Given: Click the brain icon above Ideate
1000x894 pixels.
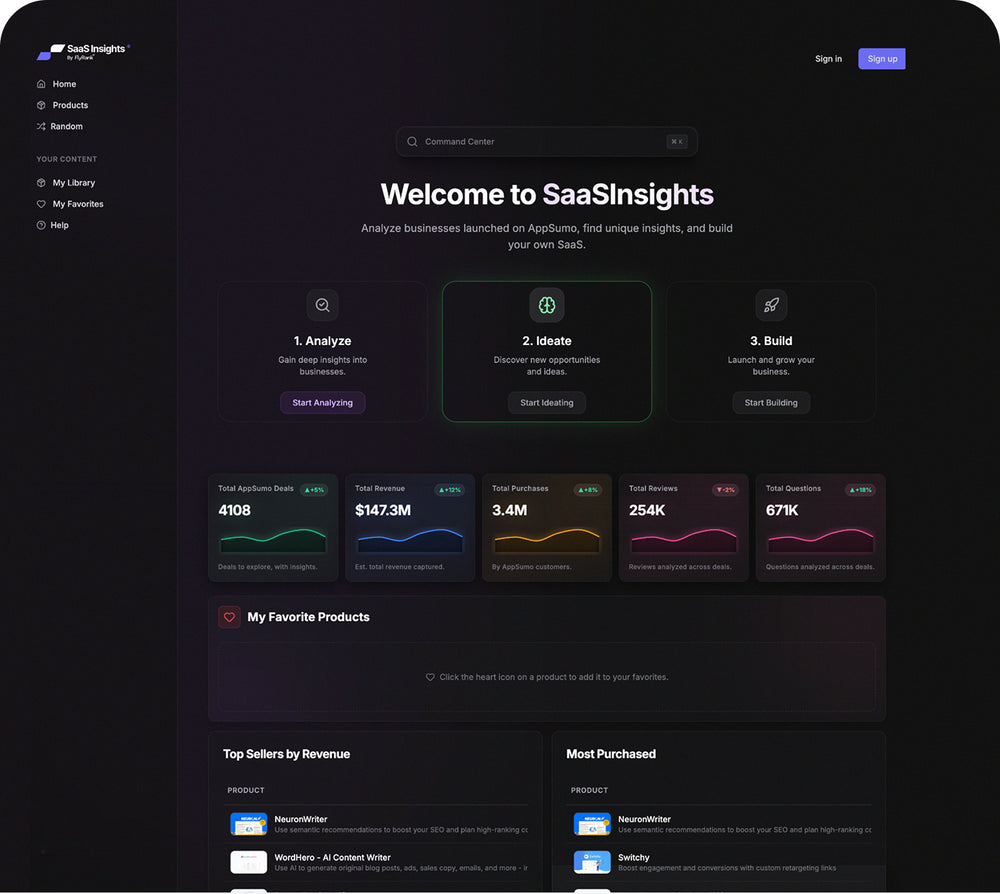Looking at the screenshot, I should pyautogui.click(x=547, y=305).
